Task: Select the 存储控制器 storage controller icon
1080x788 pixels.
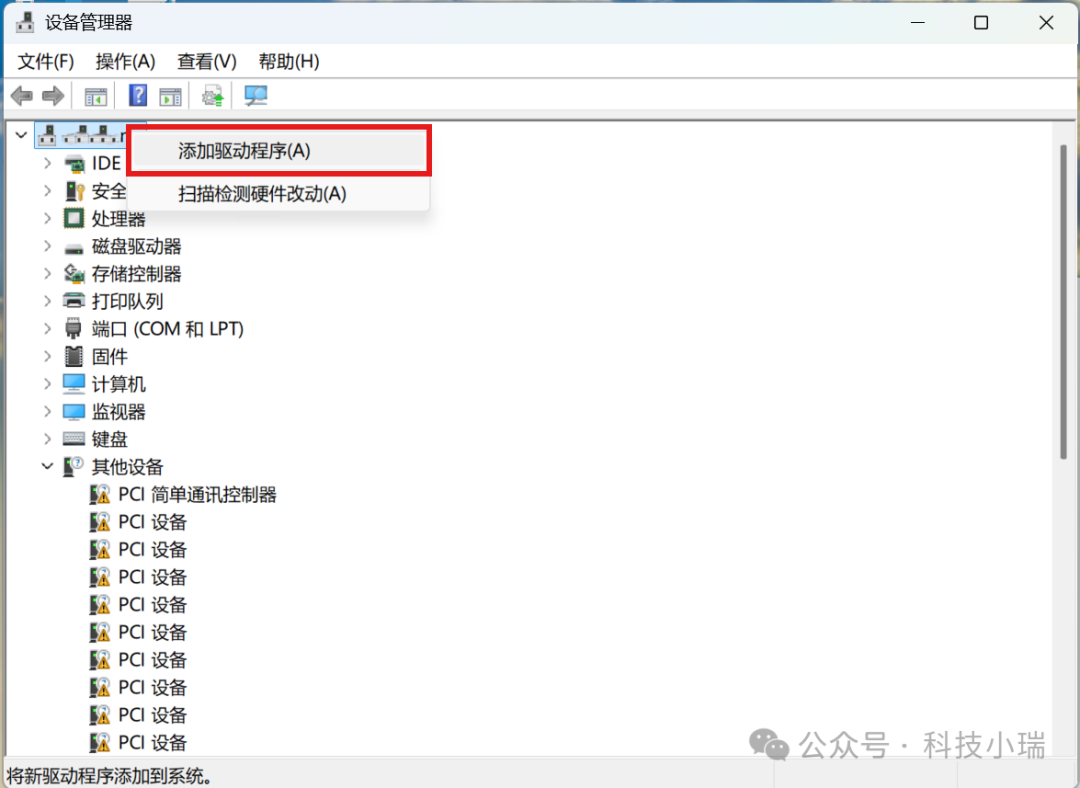Action: 74,273
